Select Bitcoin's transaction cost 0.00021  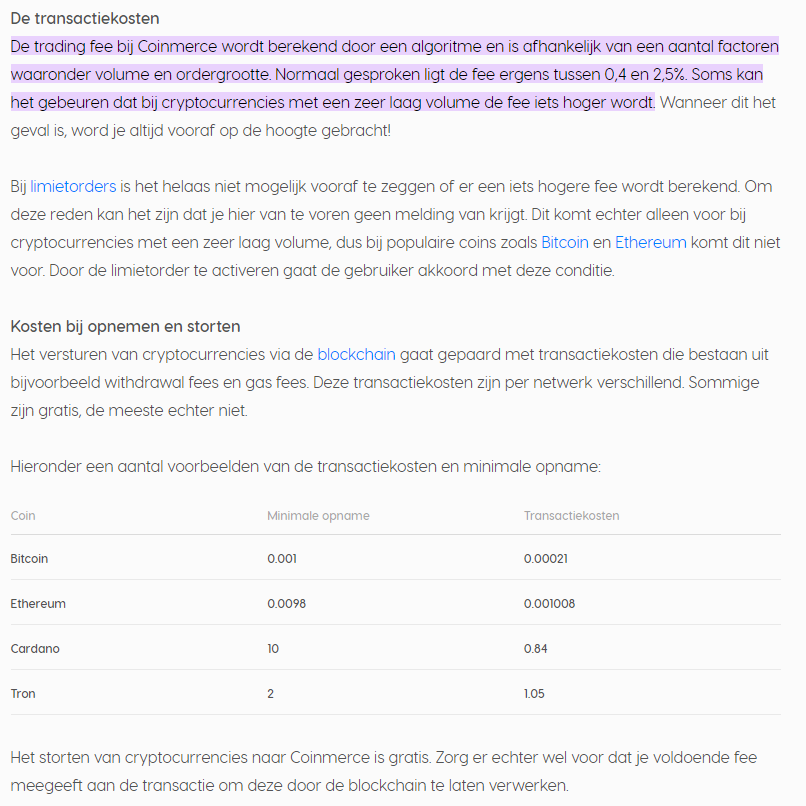point(546,558)
